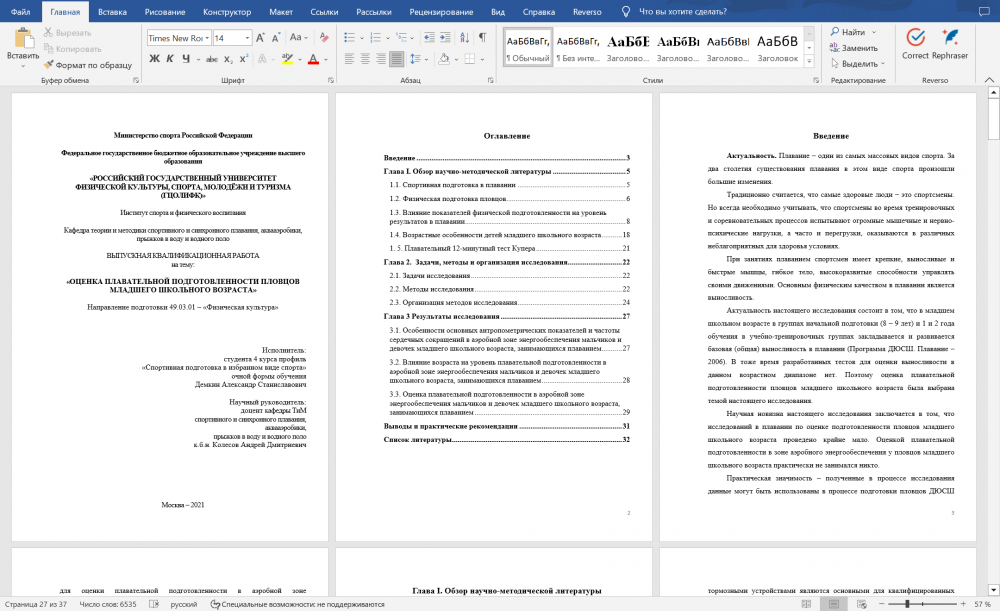Apply superscript formatting (x²)

click(244, 59)
